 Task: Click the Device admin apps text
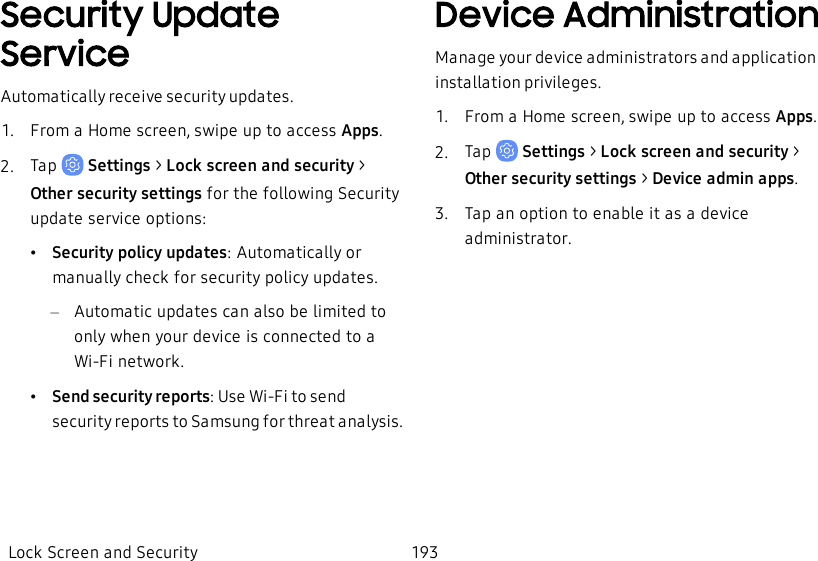point(723,180)
